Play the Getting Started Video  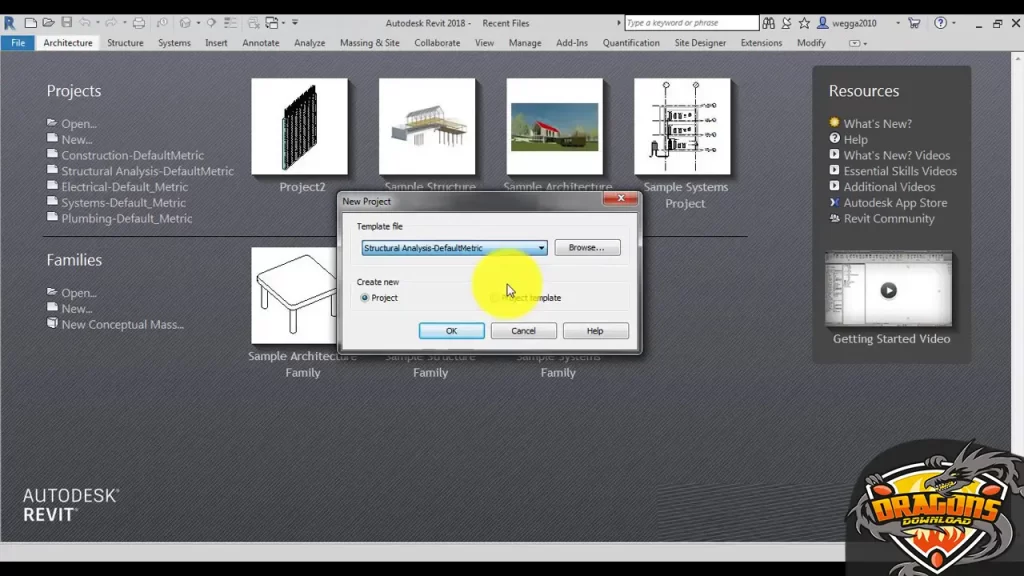coord(889,290)
